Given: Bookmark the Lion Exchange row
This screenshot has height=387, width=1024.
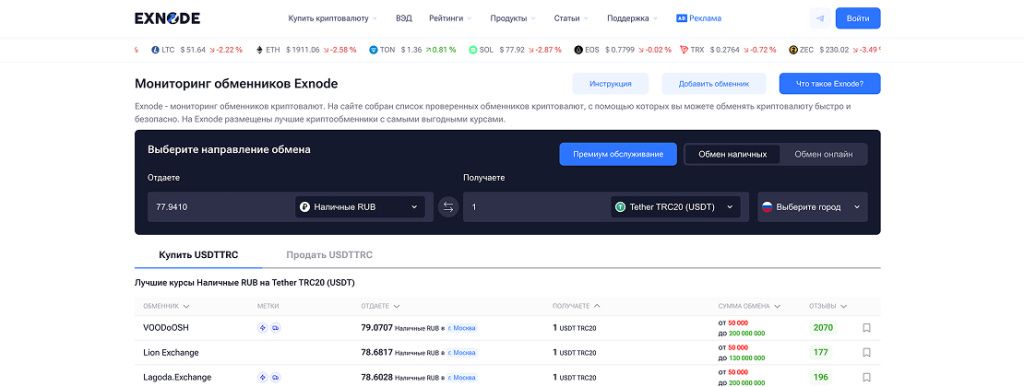Looking at the screenshot, I should (867, 352).
